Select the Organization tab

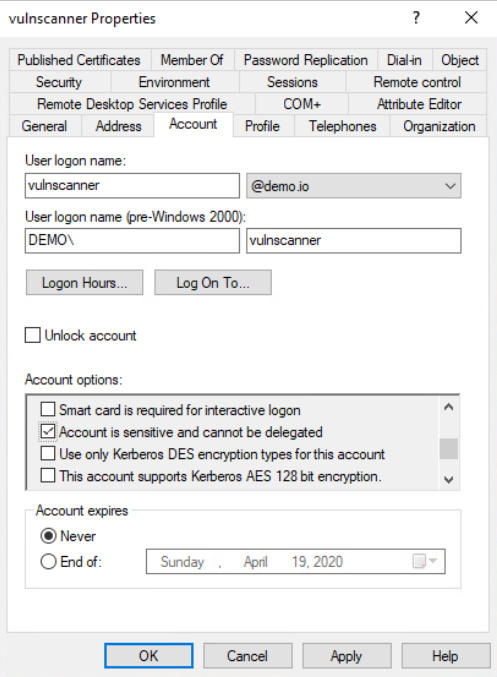pyautogui.click(x=439, y=126)
